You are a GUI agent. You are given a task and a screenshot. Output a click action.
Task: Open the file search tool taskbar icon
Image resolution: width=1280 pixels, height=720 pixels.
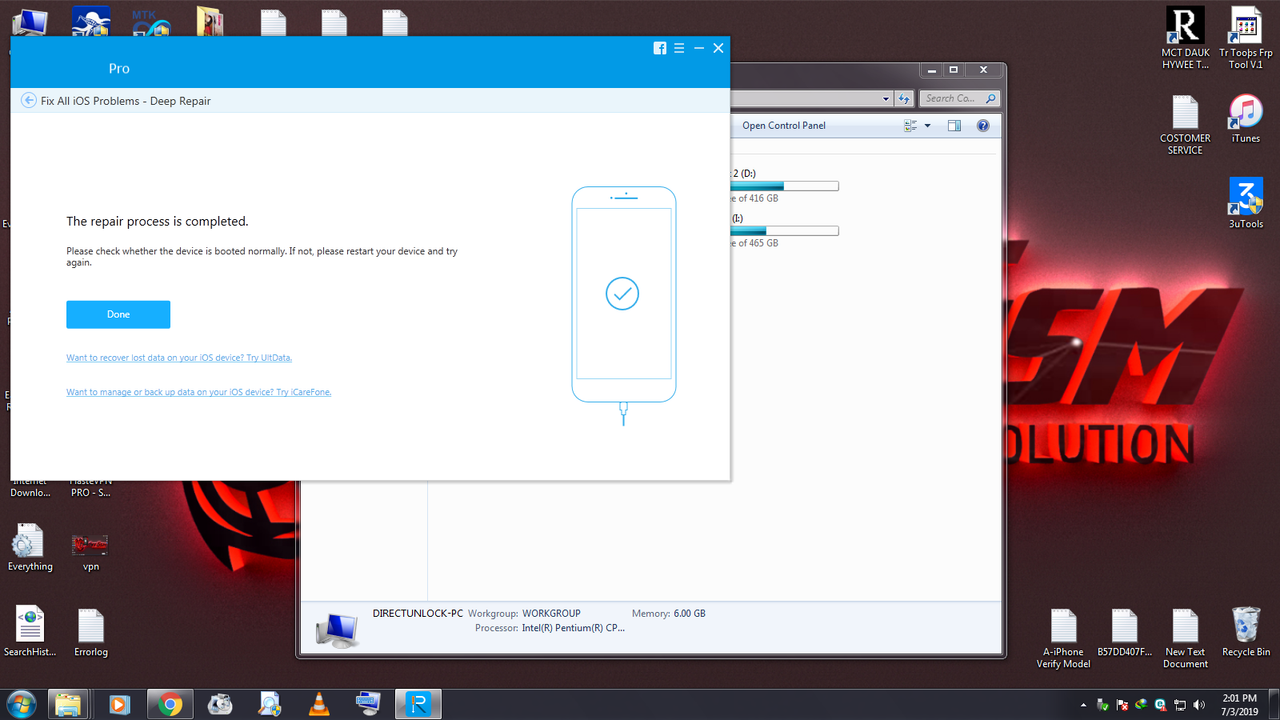tap(270, 704)
